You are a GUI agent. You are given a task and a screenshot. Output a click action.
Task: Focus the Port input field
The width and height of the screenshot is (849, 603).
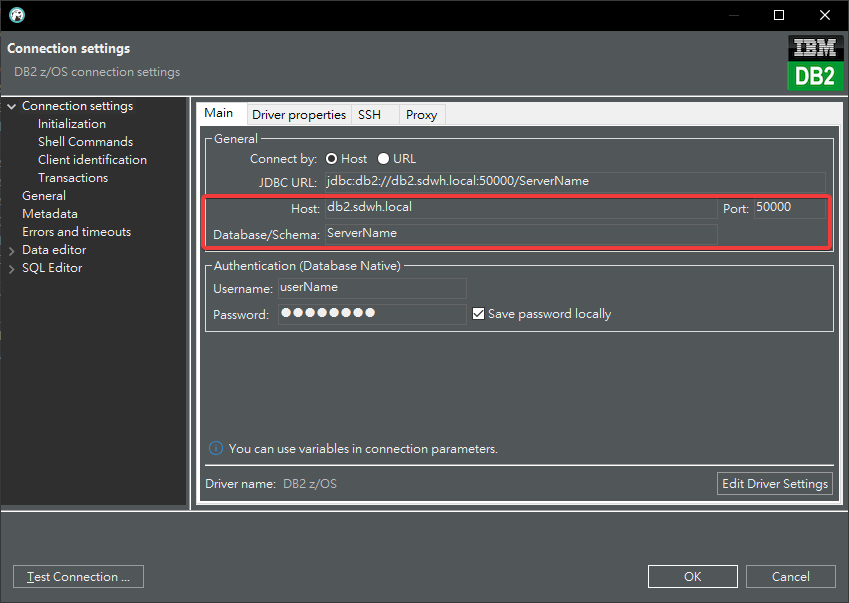789,208
